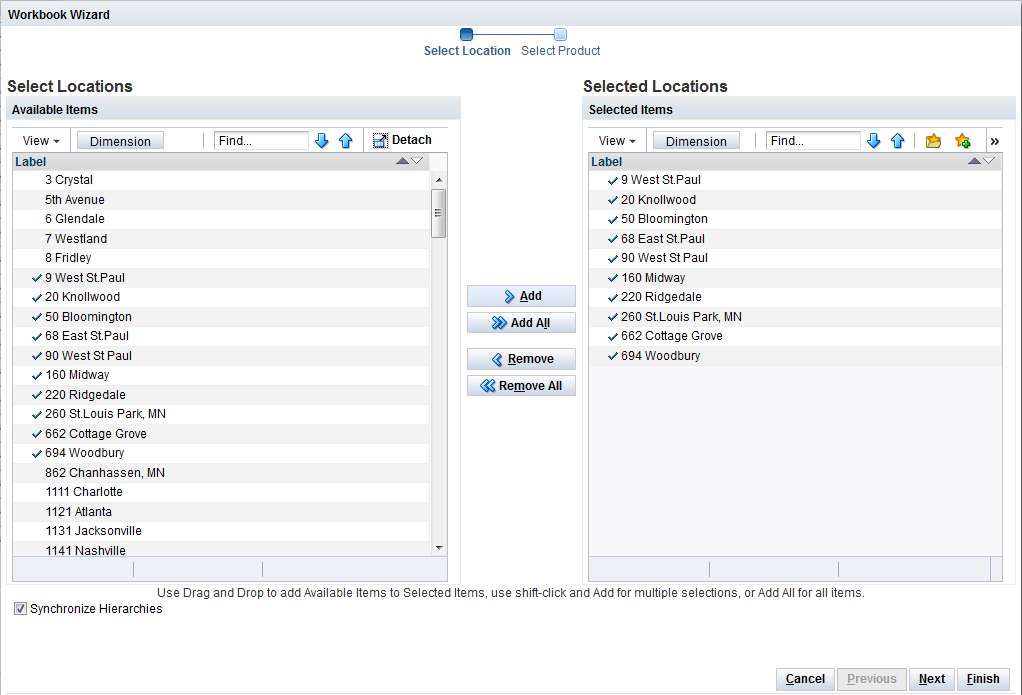The height and width of the screenshot is (695, 1022).
Task: Select 1131 Jacksonville in Available Items
Action: tap(221, 531)
